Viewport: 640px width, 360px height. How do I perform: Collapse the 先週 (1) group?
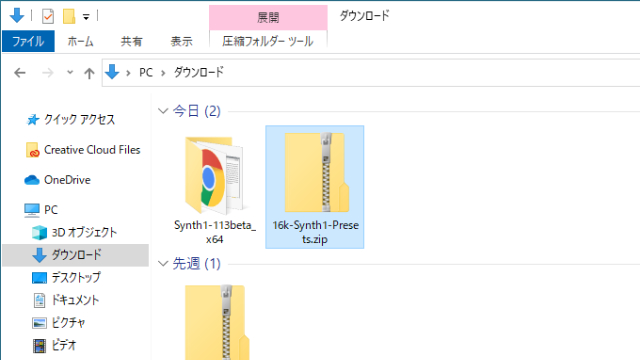[163, 264]
